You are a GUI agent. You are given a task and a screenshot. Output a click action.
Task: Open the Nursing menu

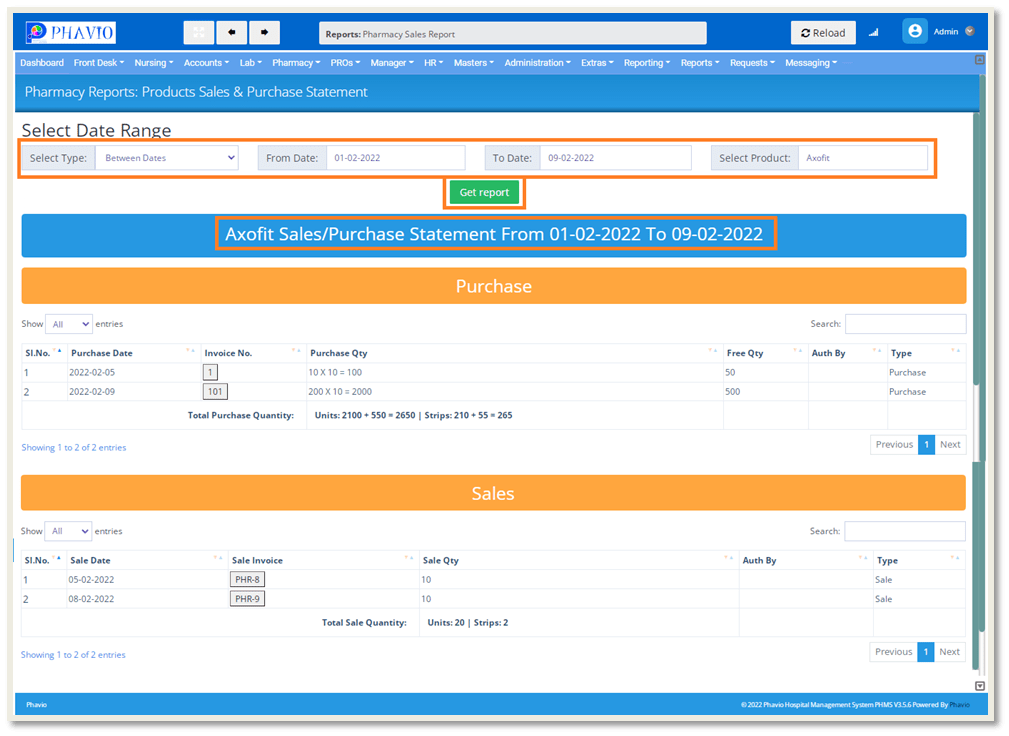pos(154,62)
